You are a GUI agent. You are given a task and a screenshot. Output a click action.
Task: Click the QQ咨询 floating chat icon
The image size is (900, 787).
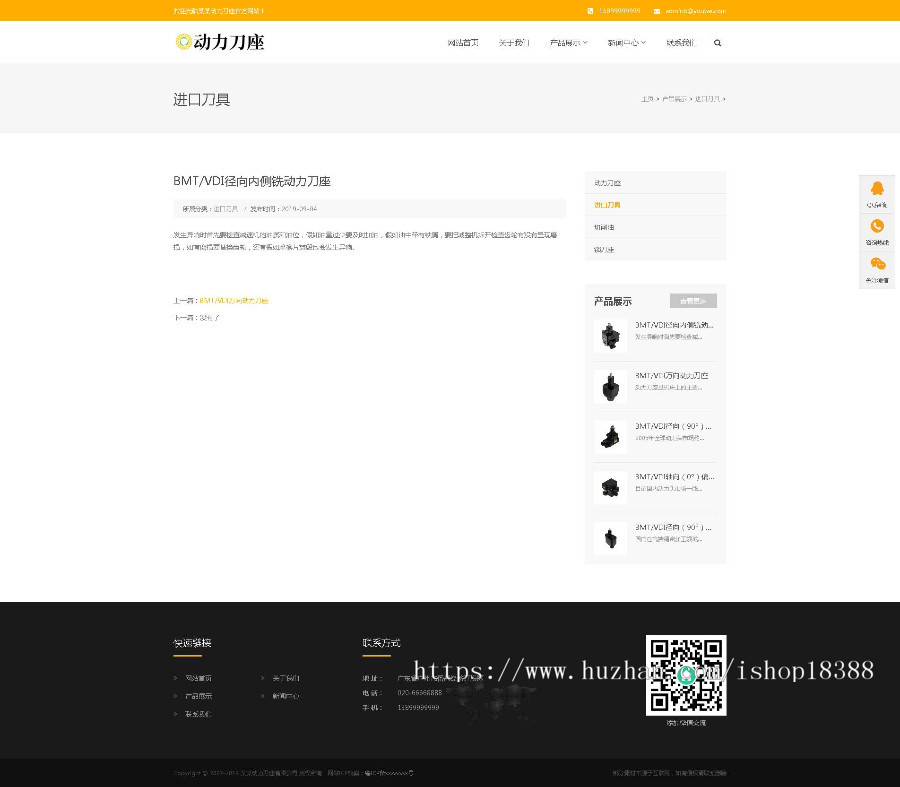pos(877,188)
